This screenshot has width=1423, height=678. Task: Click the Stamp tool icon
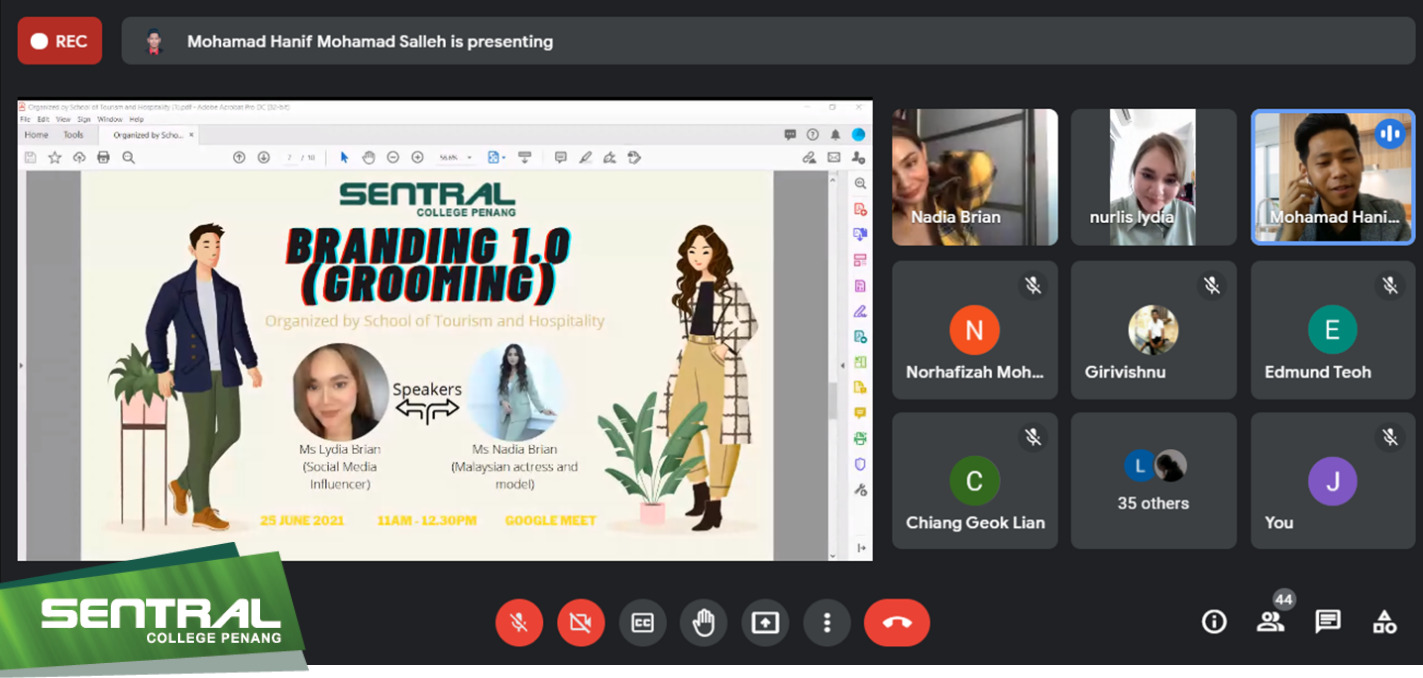coord(634,157)
